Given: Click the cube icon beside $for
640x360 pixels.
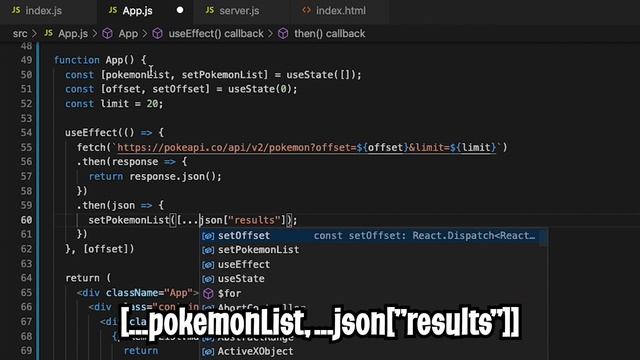Looking at the screenshot, I should coord(208,293).
